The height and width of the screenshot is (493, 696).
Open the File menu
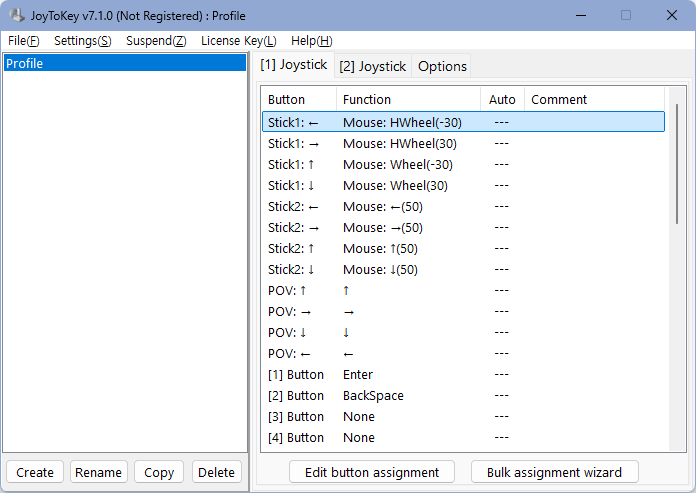pyautogui.click(x=24, y=41)
